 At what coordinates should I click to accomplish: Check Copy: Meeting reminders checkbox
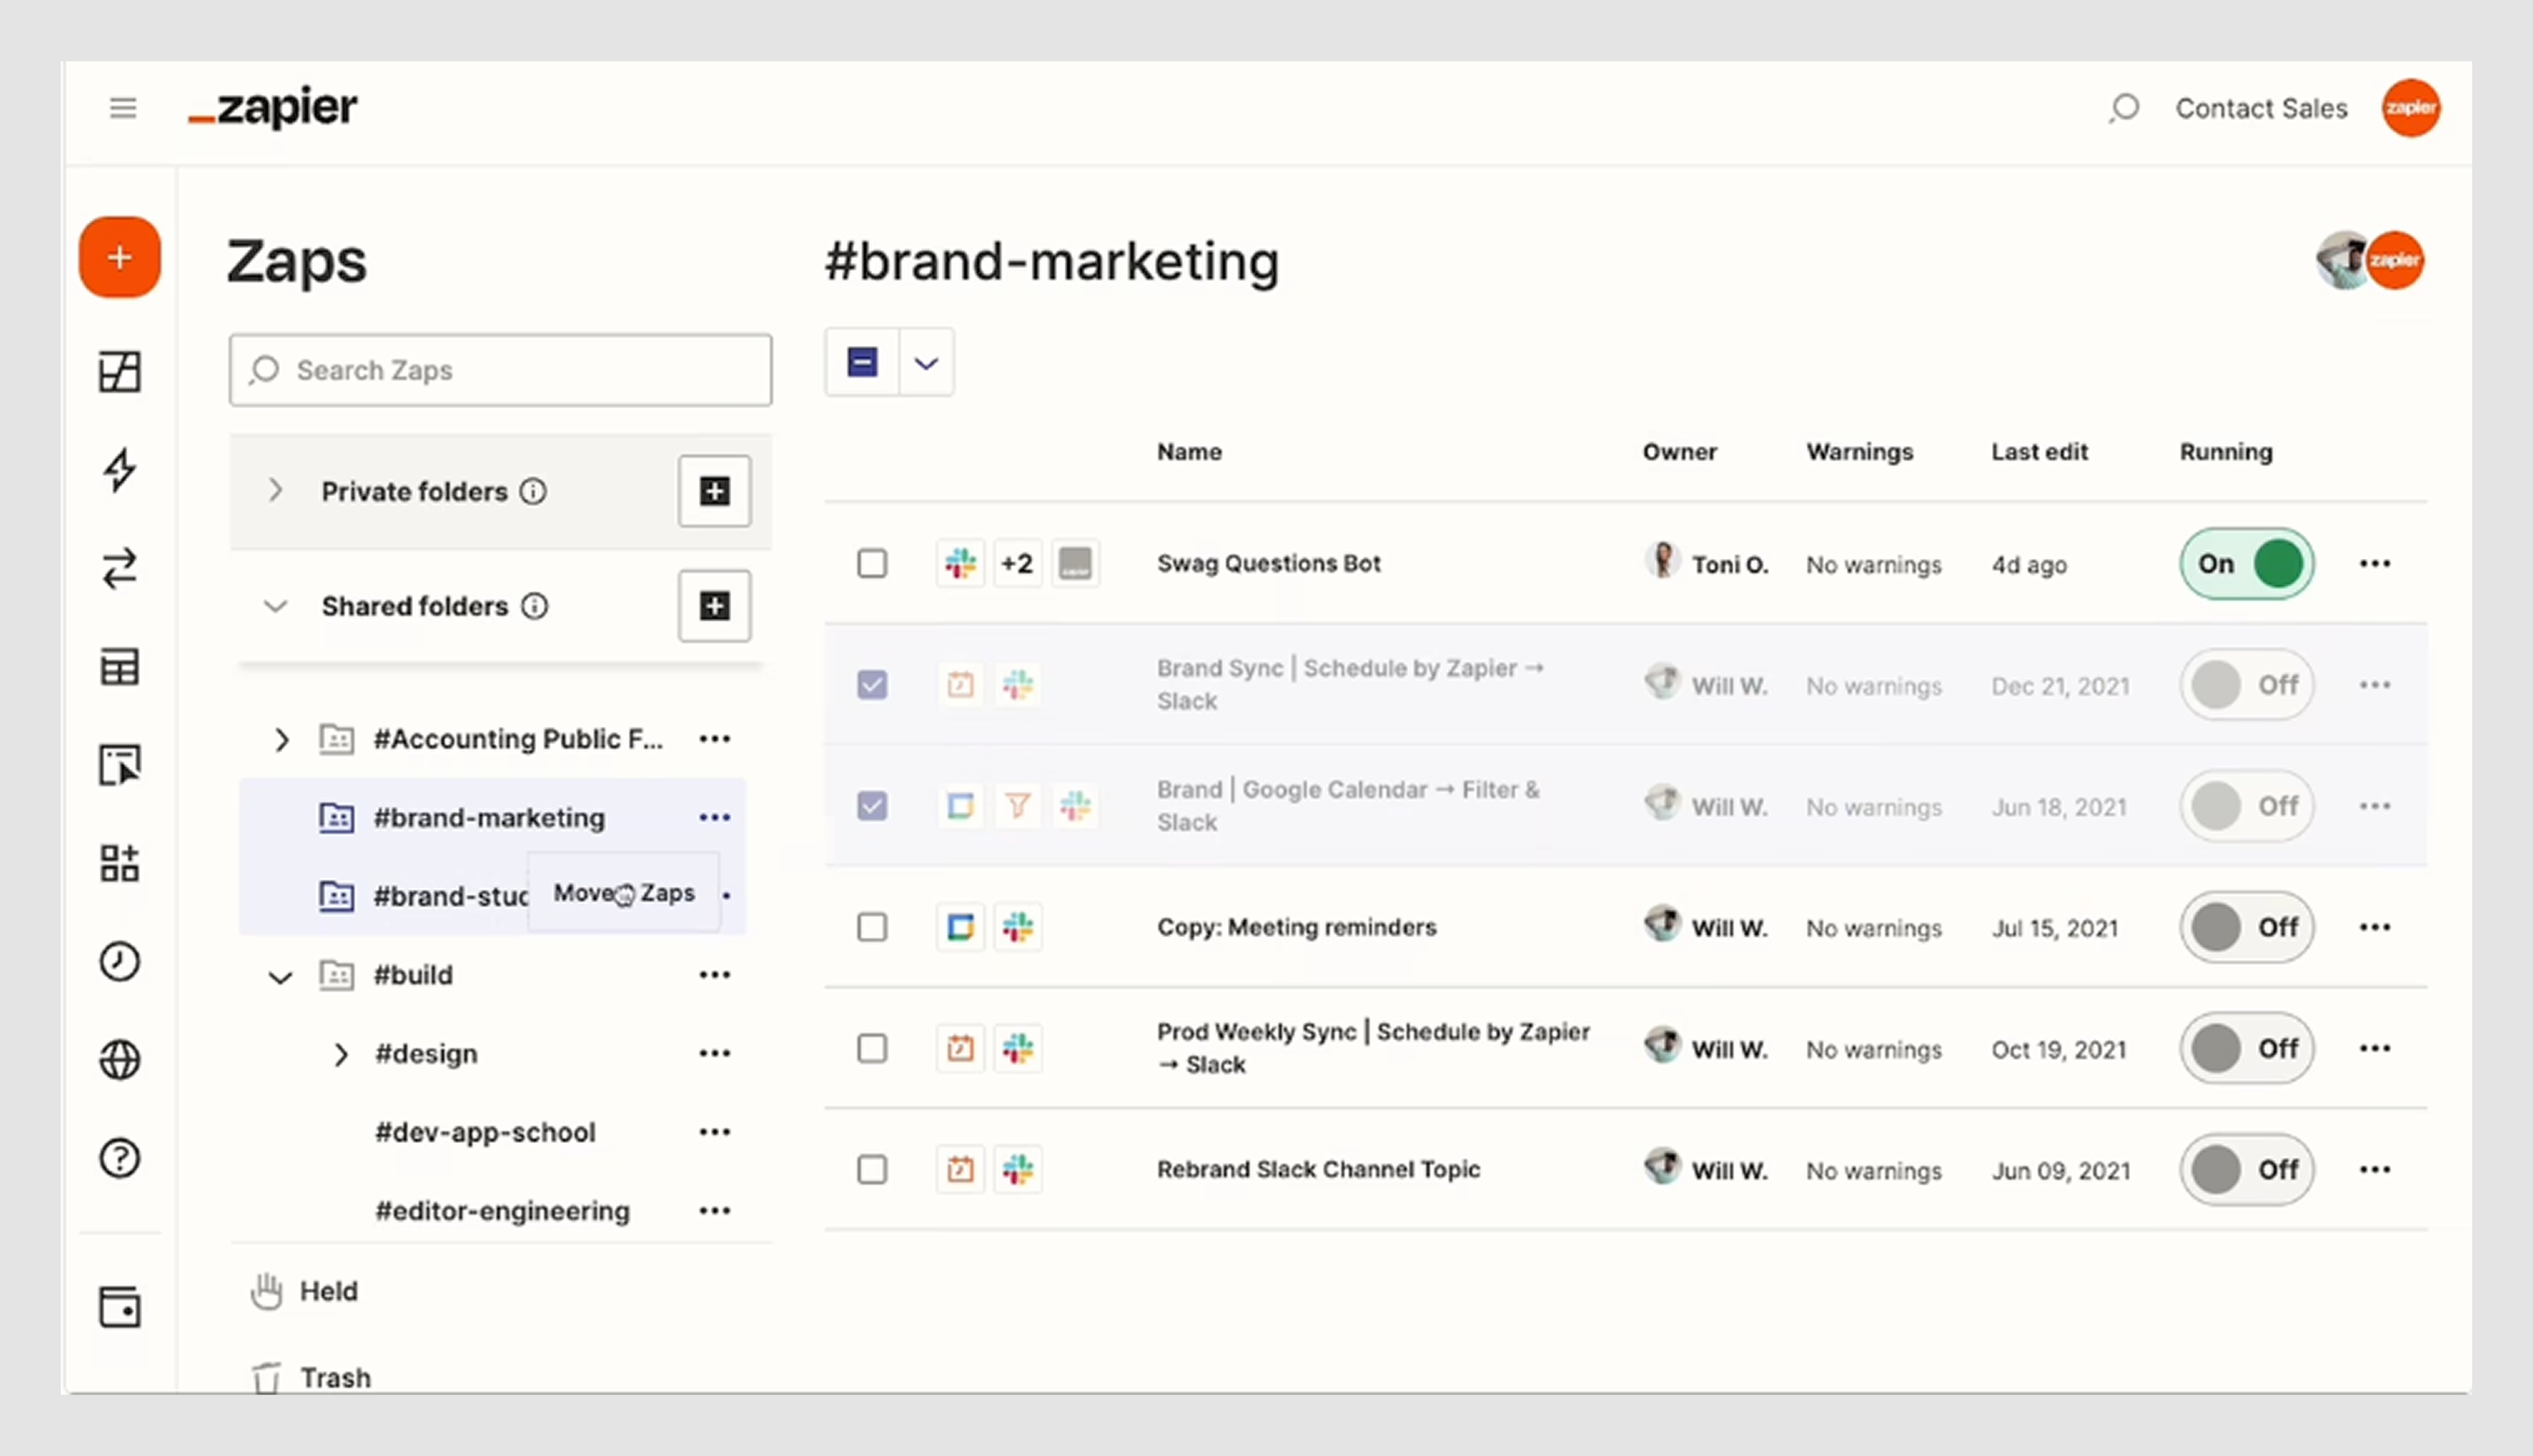[x=872, y=927]
